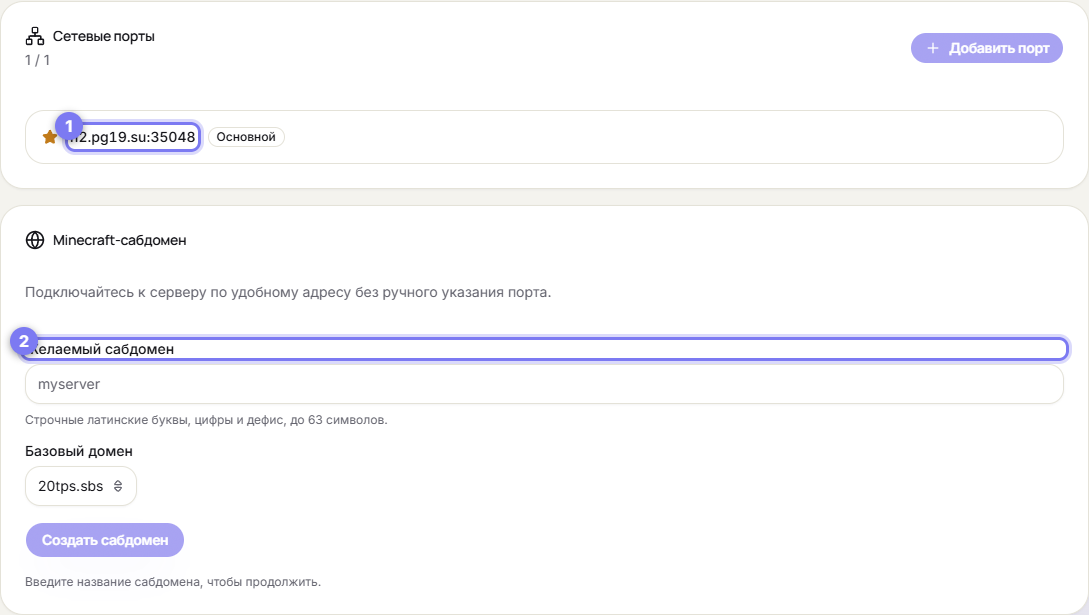1089x615 pixels.
Task: Click the tour step badge number 1
Action: (69, 126)
